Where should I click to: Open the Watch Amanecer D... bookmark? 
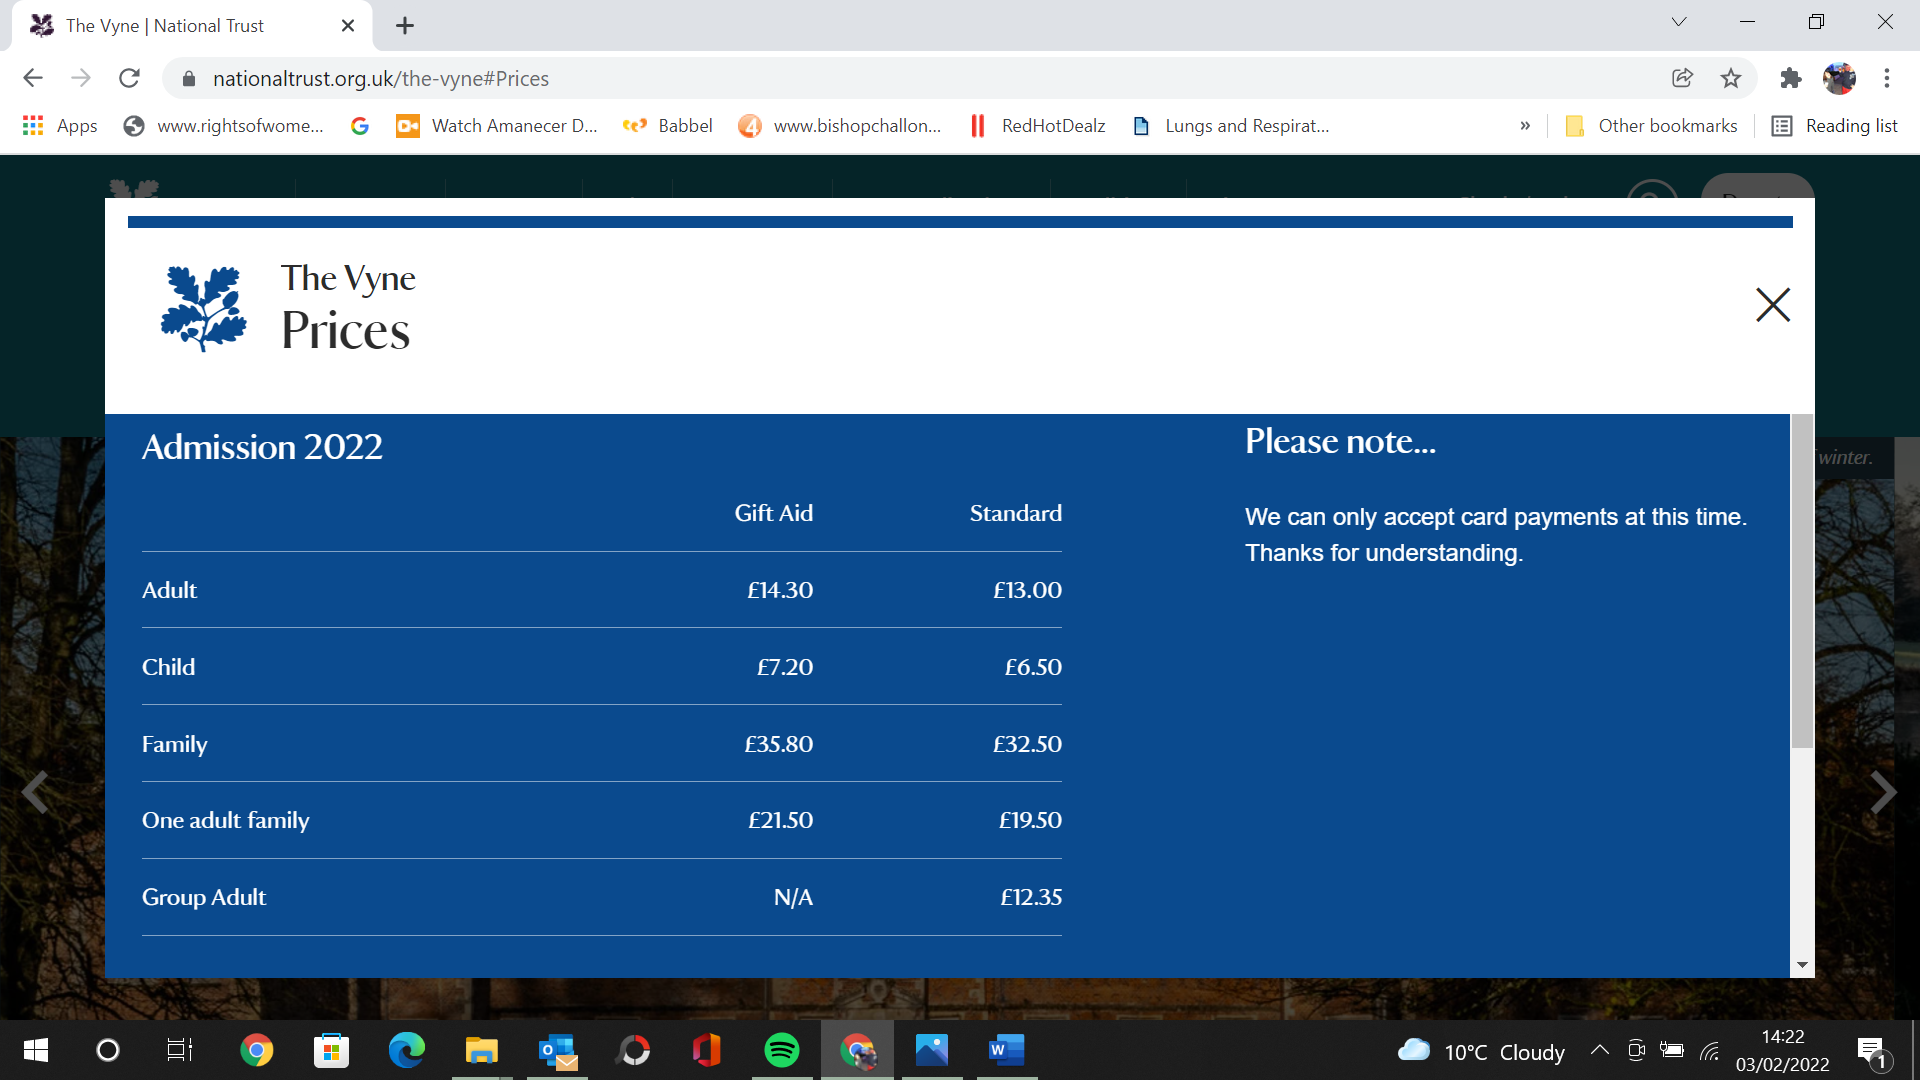click(497, 126)
